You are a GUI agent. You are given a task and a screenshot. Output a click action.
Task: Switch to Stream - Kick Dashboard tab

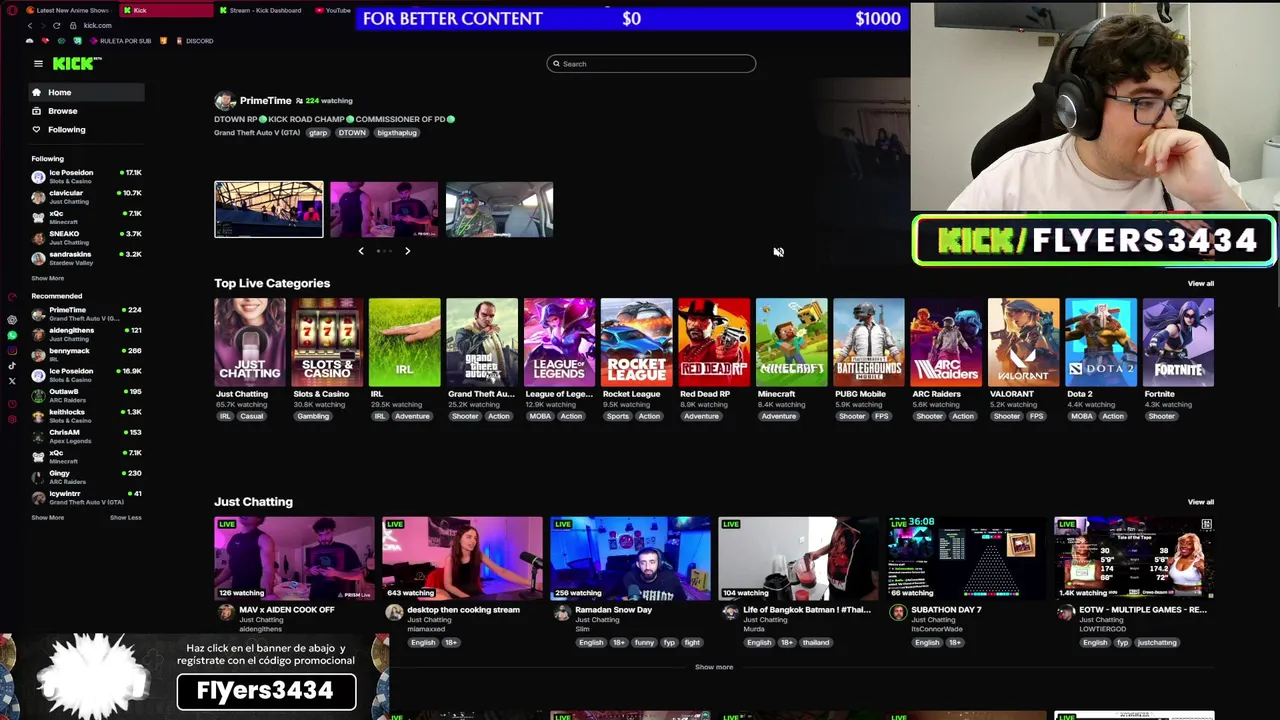point(262,10)
